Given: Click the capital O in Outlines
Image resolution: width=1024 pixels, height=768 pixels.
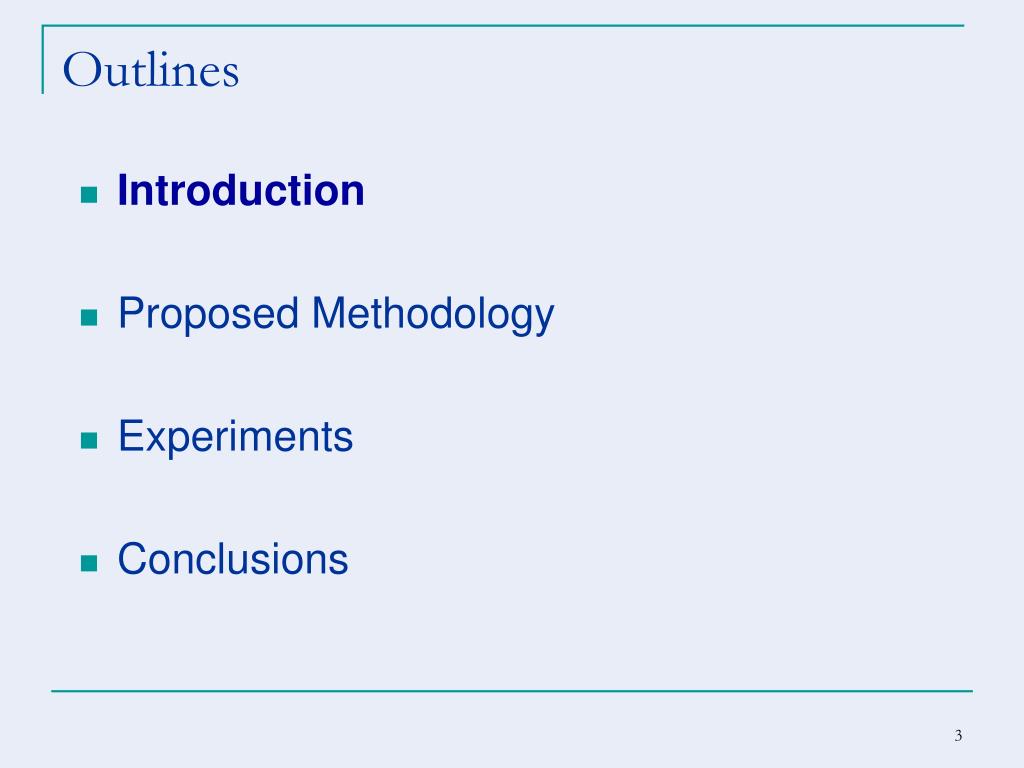Looking at the screenshot, I should pos(82,71).
